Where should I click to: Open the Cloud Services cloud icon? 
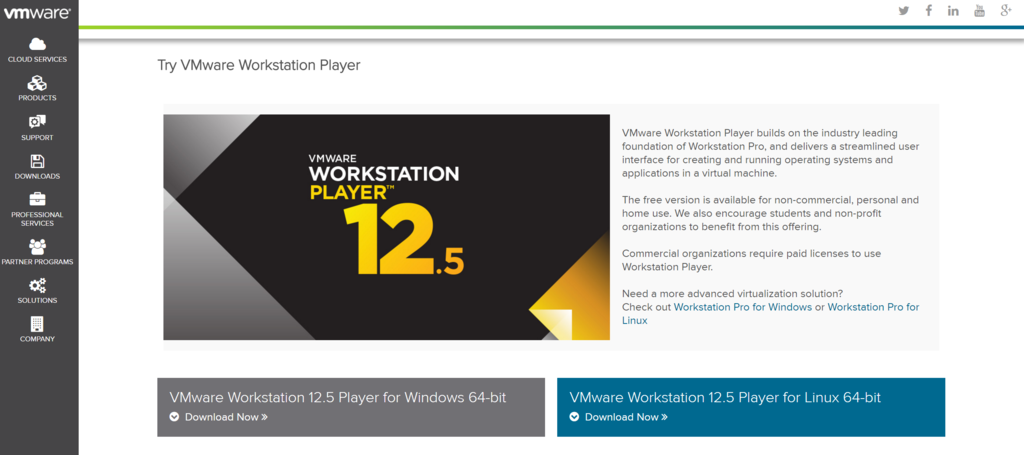click(x=37, y=44)
